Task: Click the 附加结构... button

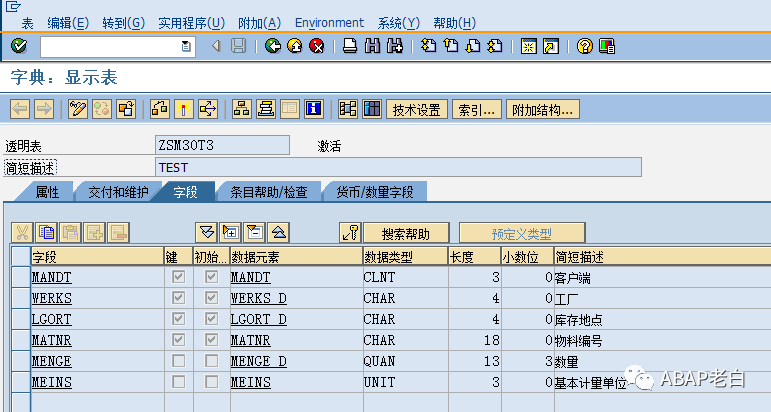Action: [x=543, y=109]
